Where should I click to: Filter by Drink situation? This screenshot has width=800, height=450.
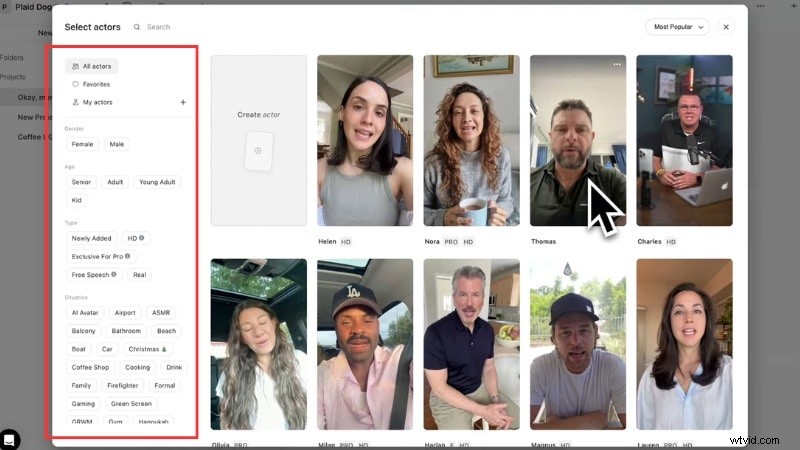pos(174,368)
